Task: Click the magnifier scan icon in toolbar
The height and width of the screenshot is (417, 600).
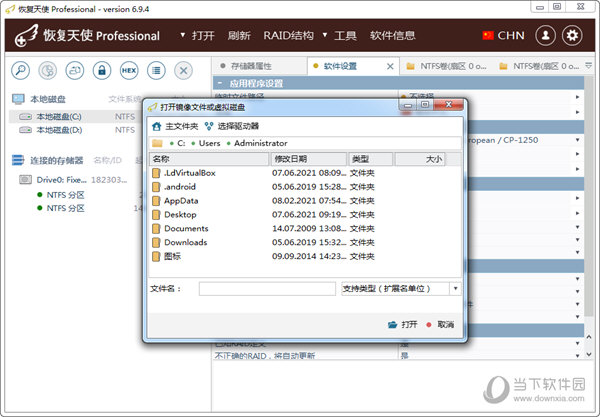Action: click(21, 70)
